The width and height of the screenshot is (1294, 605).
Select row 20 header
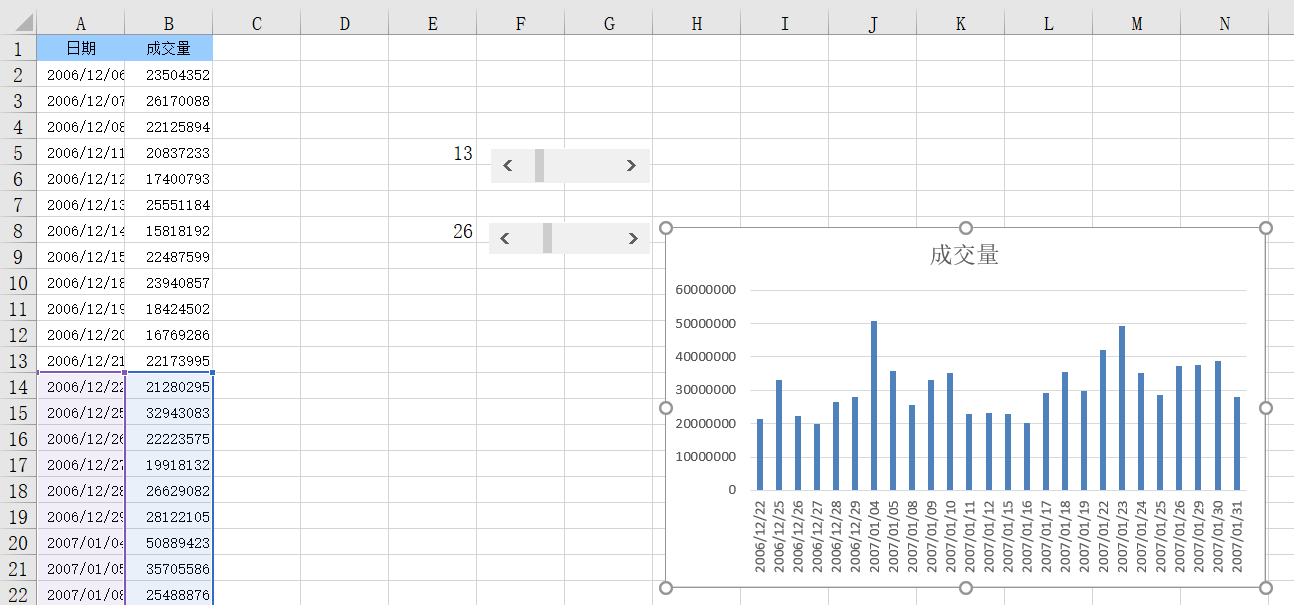click(18, 542)
